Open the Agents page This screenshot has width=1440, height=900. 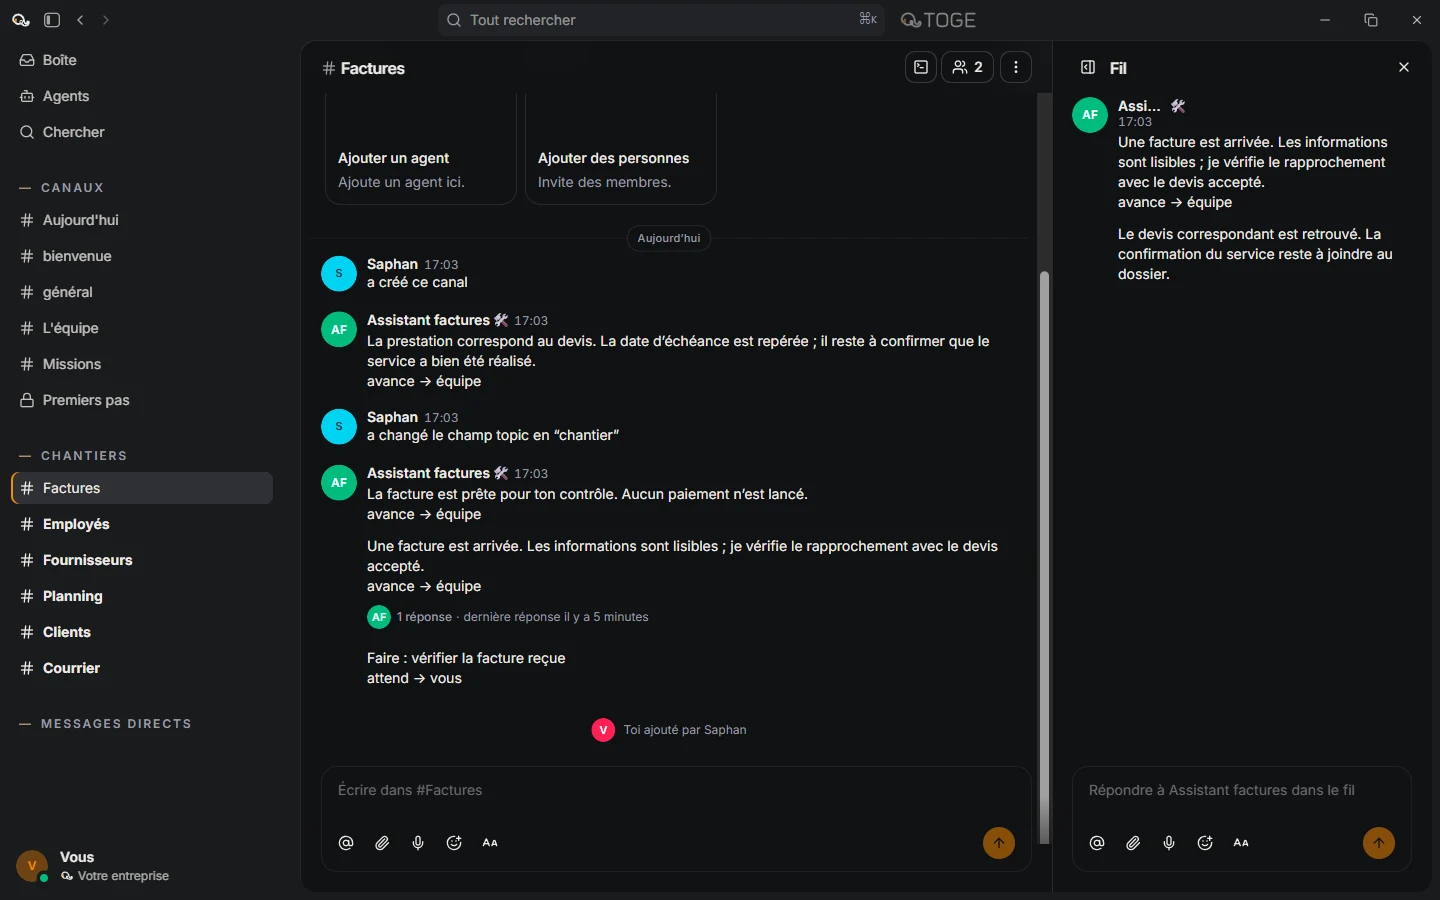click(142, 96)
